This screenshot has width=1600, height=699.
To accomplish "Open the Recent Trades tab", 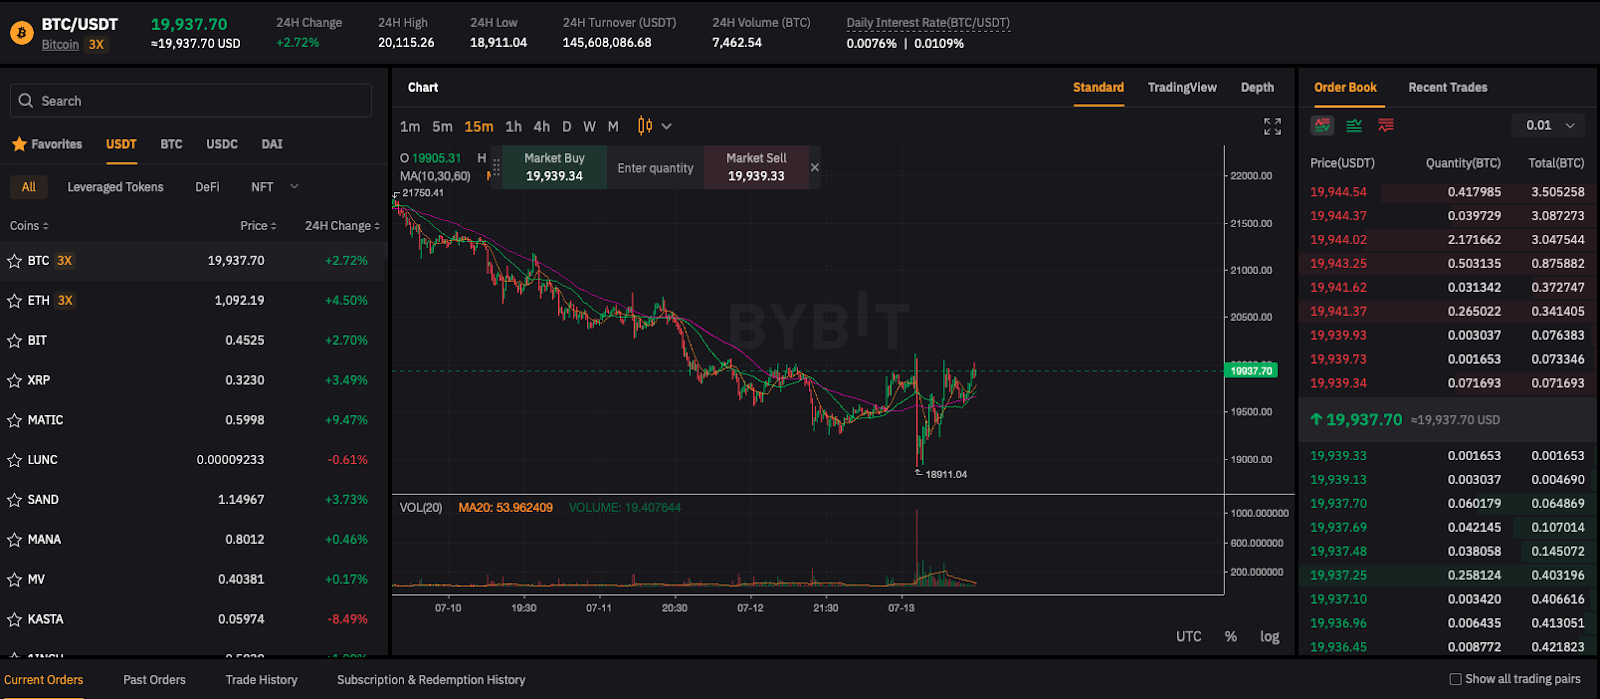I will click(1447, 88).
